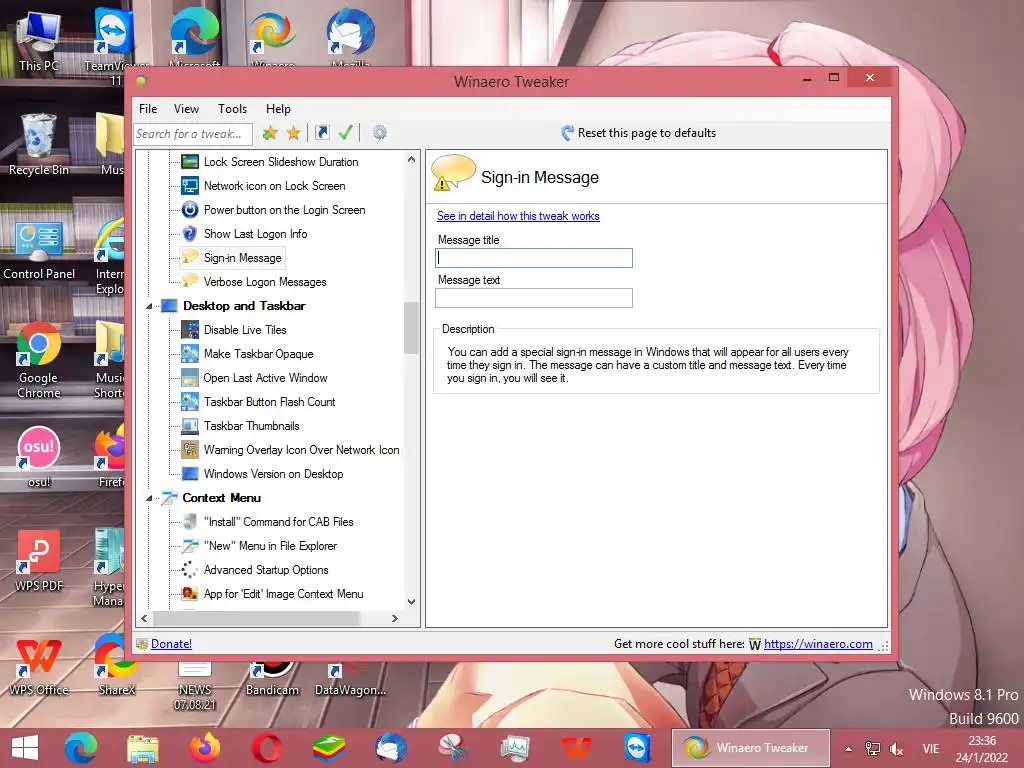Open the Help menu
Image resolution: width=1024 pixels, height=768 pixels.
point(278,109)
